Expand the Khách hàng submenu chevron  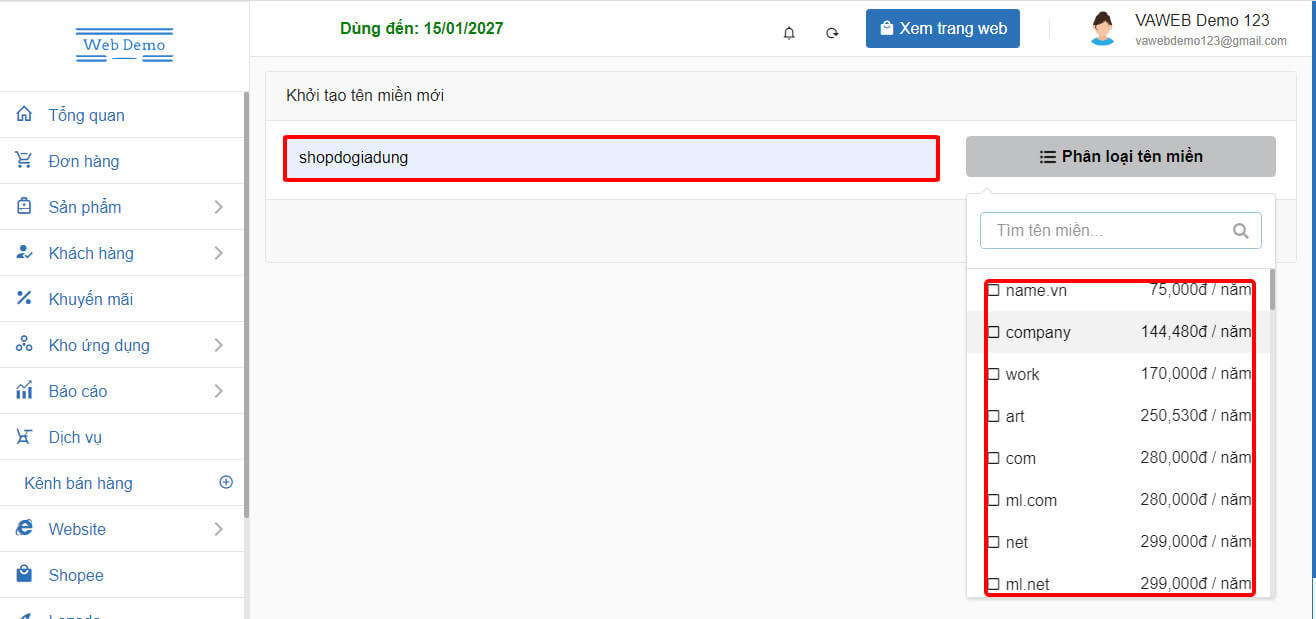(218, 253)
